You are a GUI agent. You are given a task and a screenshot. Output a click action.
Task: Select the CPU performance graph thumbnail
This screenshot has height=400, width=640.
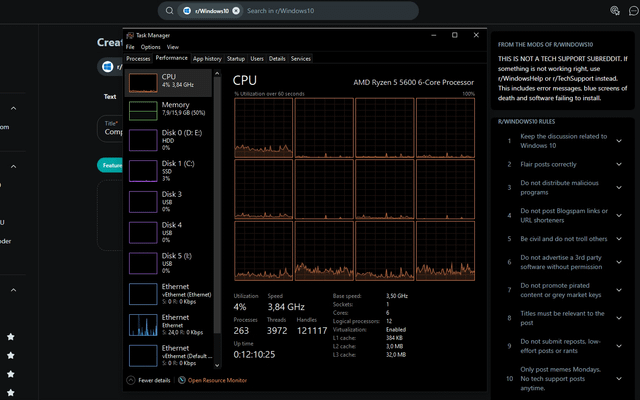[x=143, y=83]
